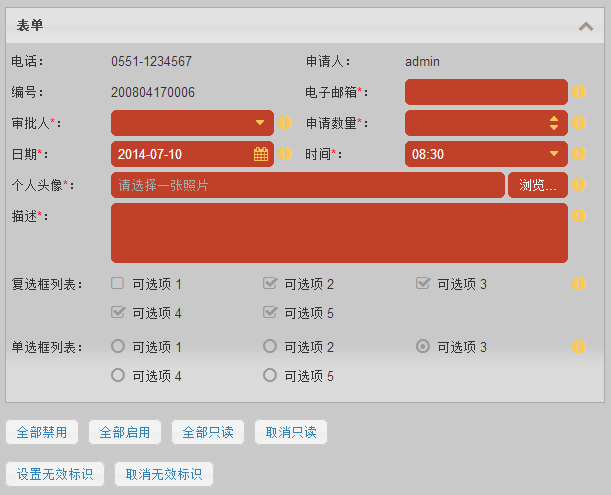Image resolution: width=611 pixels, height=495 pixels.
Task: Check the 可选项 1 checkbox
Action: [117, 283]
